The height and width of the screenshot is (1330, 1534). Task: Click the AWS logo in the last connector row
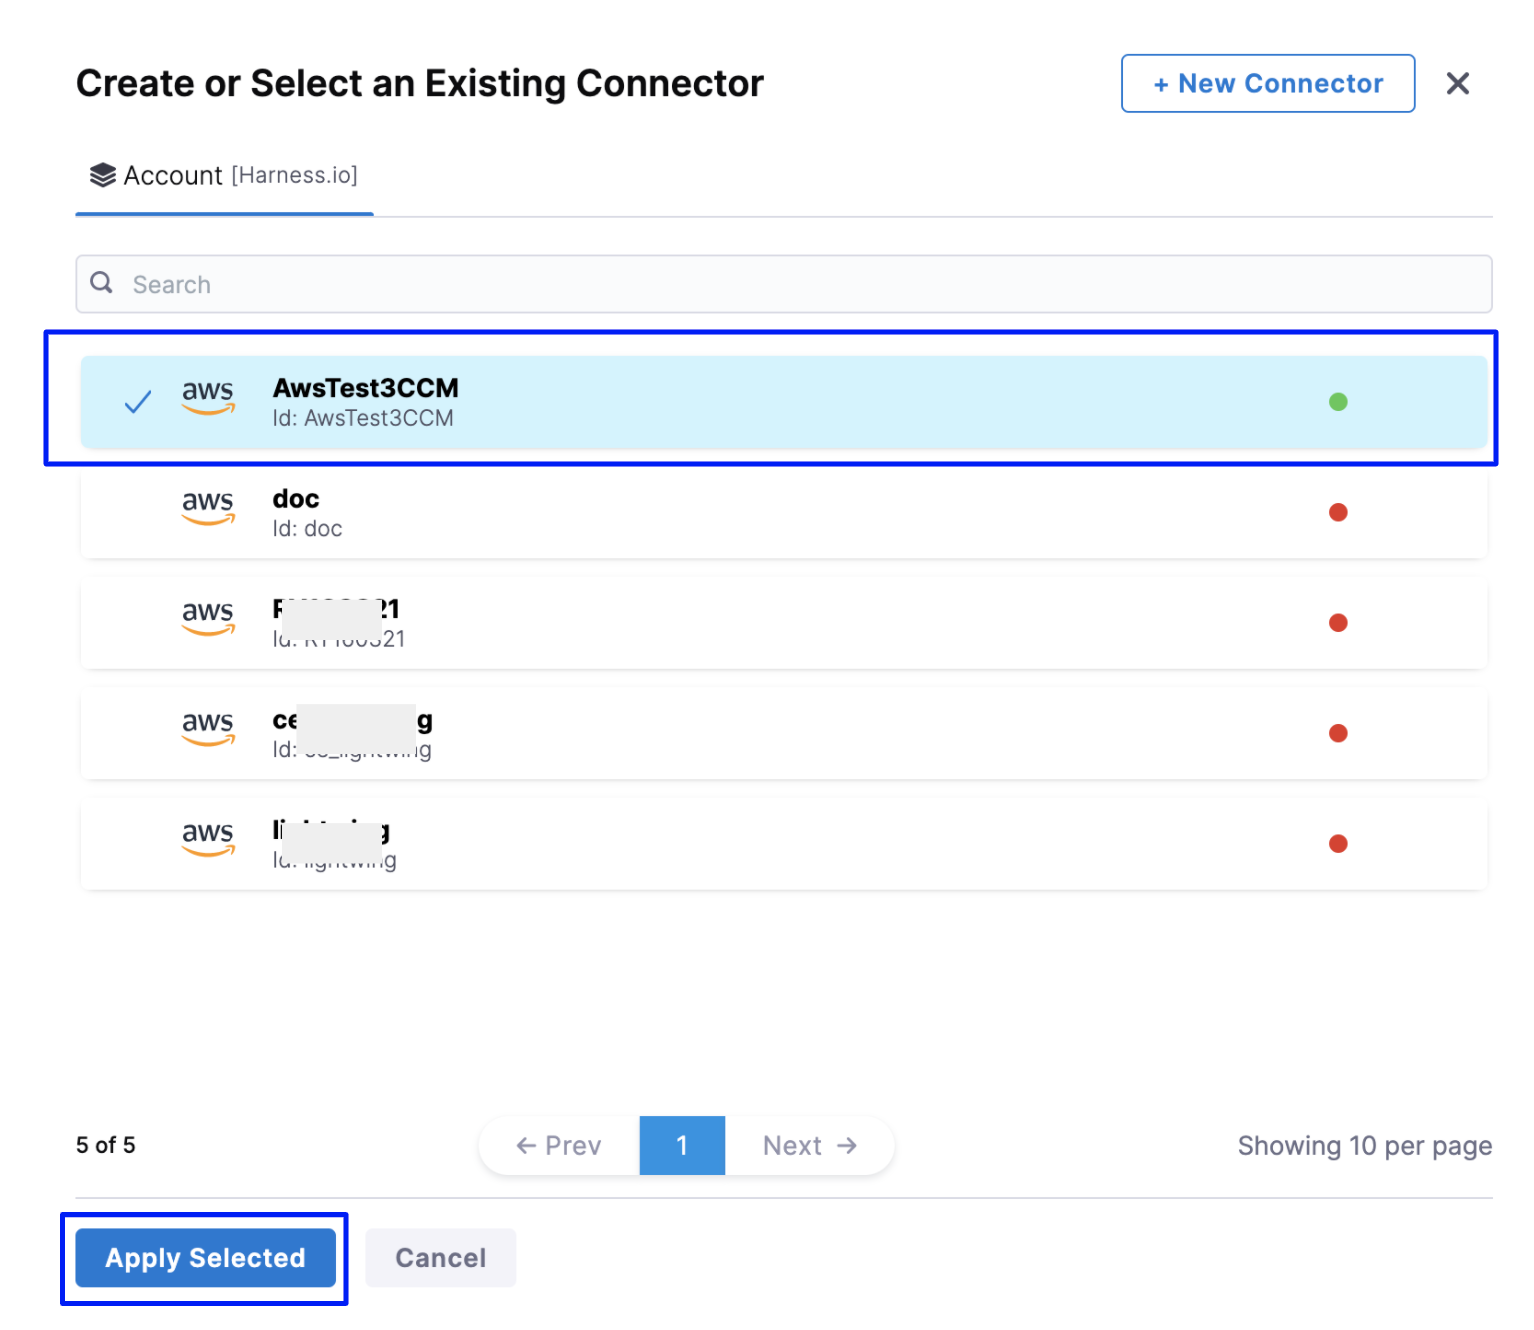point(208,840)
